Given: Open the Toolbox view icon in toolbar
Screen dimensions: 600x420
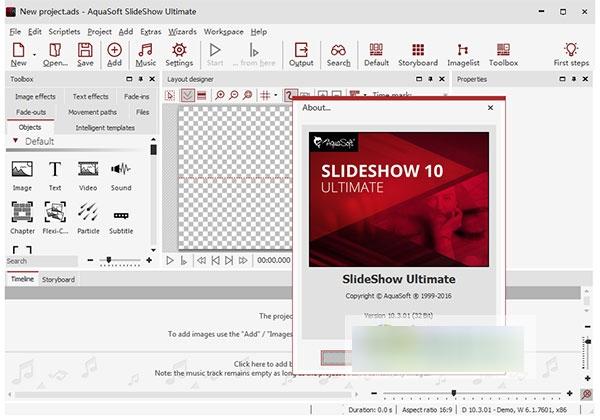Looking at the screenshot, I should coord(503,50).
